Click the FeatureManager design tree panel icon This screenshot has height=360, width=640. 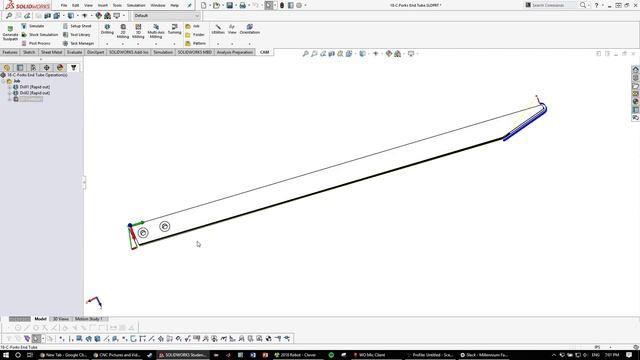point(7,68)
